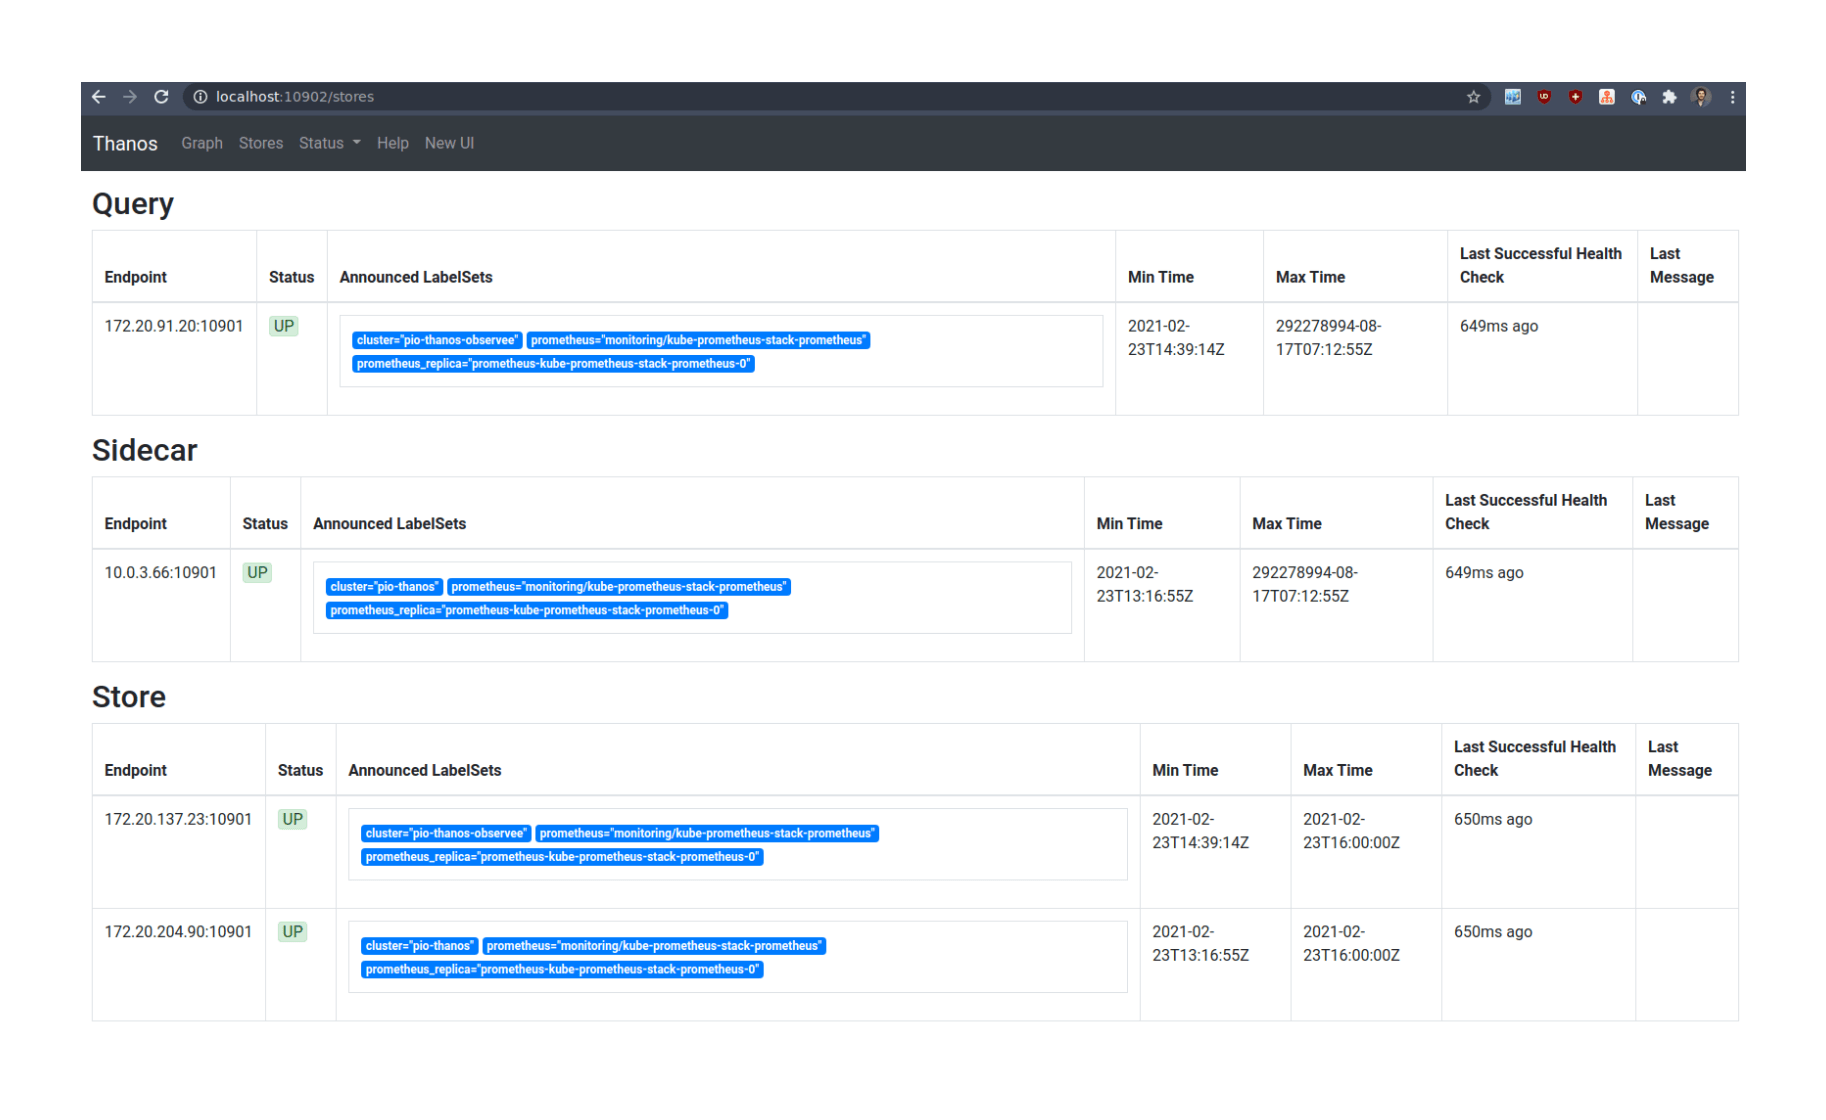Click cluster="pio-thanos" label in Store table
Screen dimensions: 1826x1120
click(x=419, y=946)
